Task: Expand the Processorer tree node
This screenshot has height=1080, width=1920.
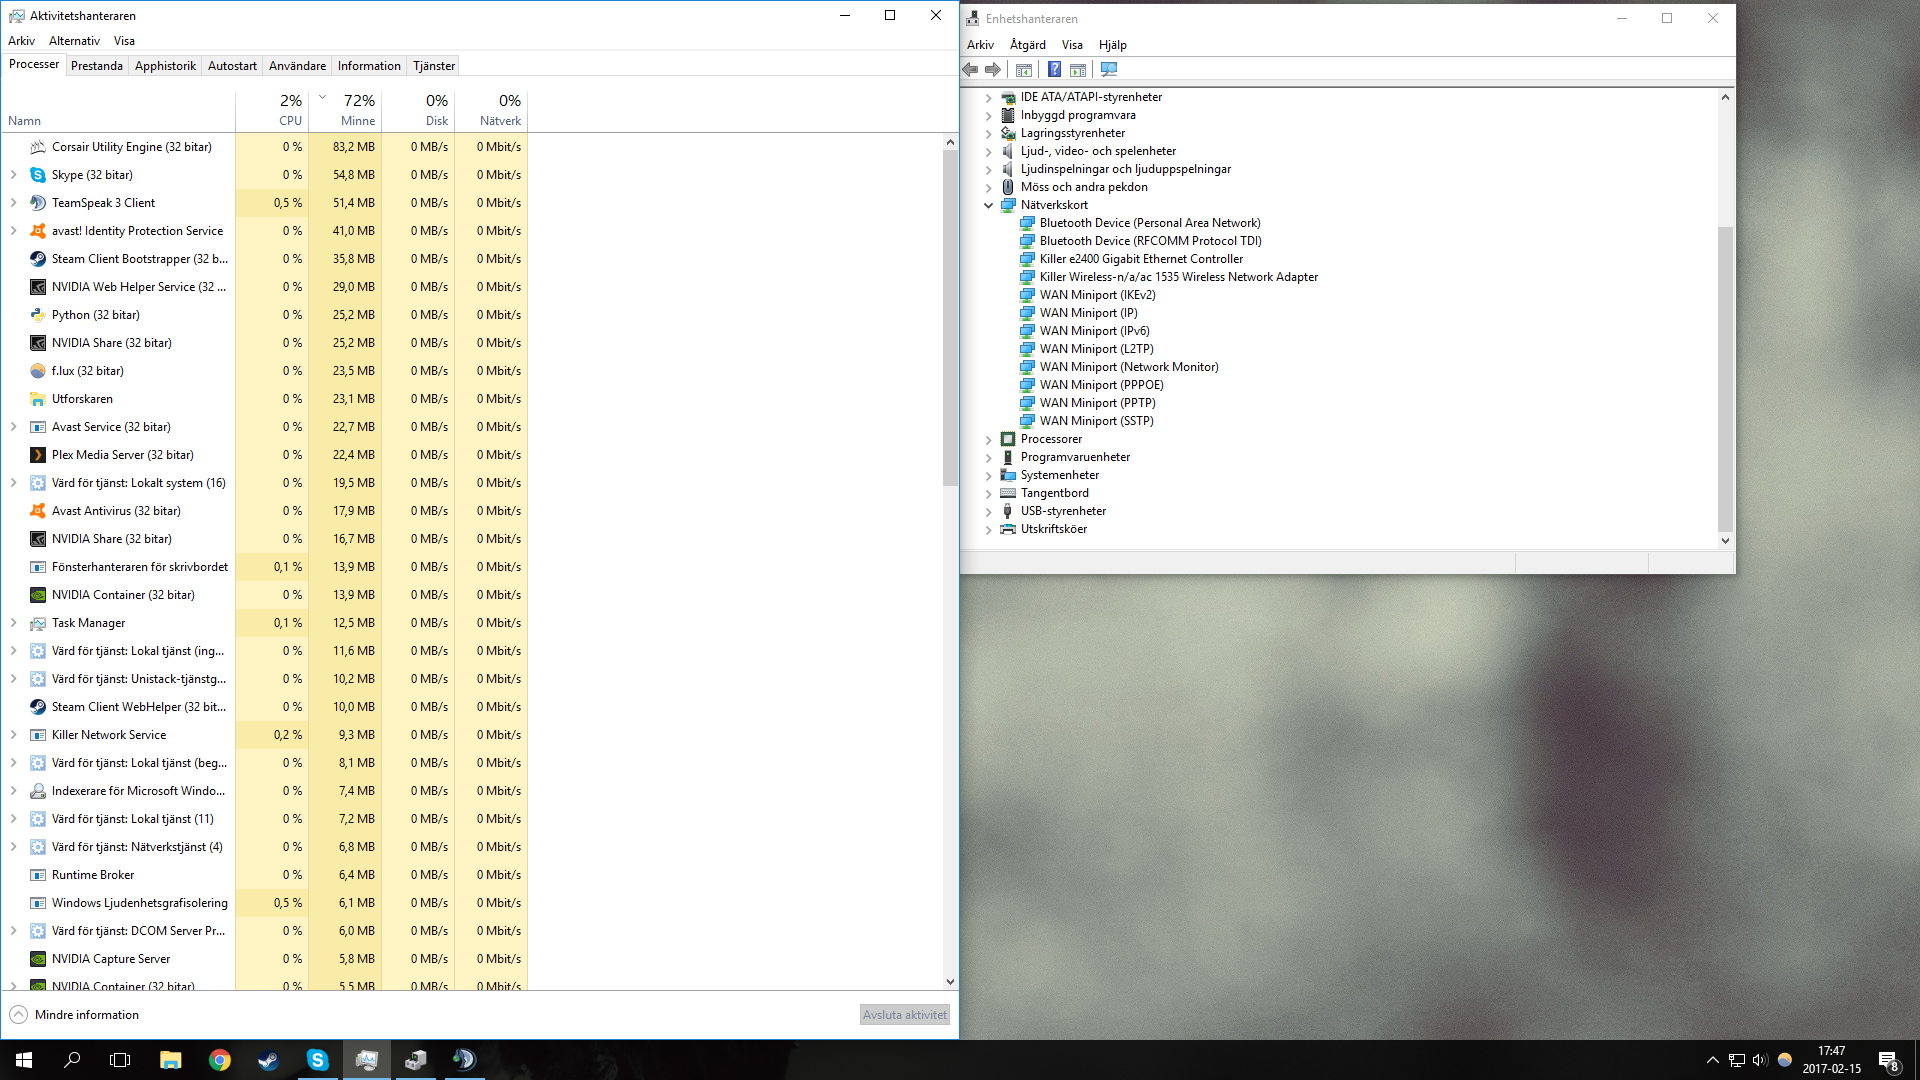Action: pos(988,439)
